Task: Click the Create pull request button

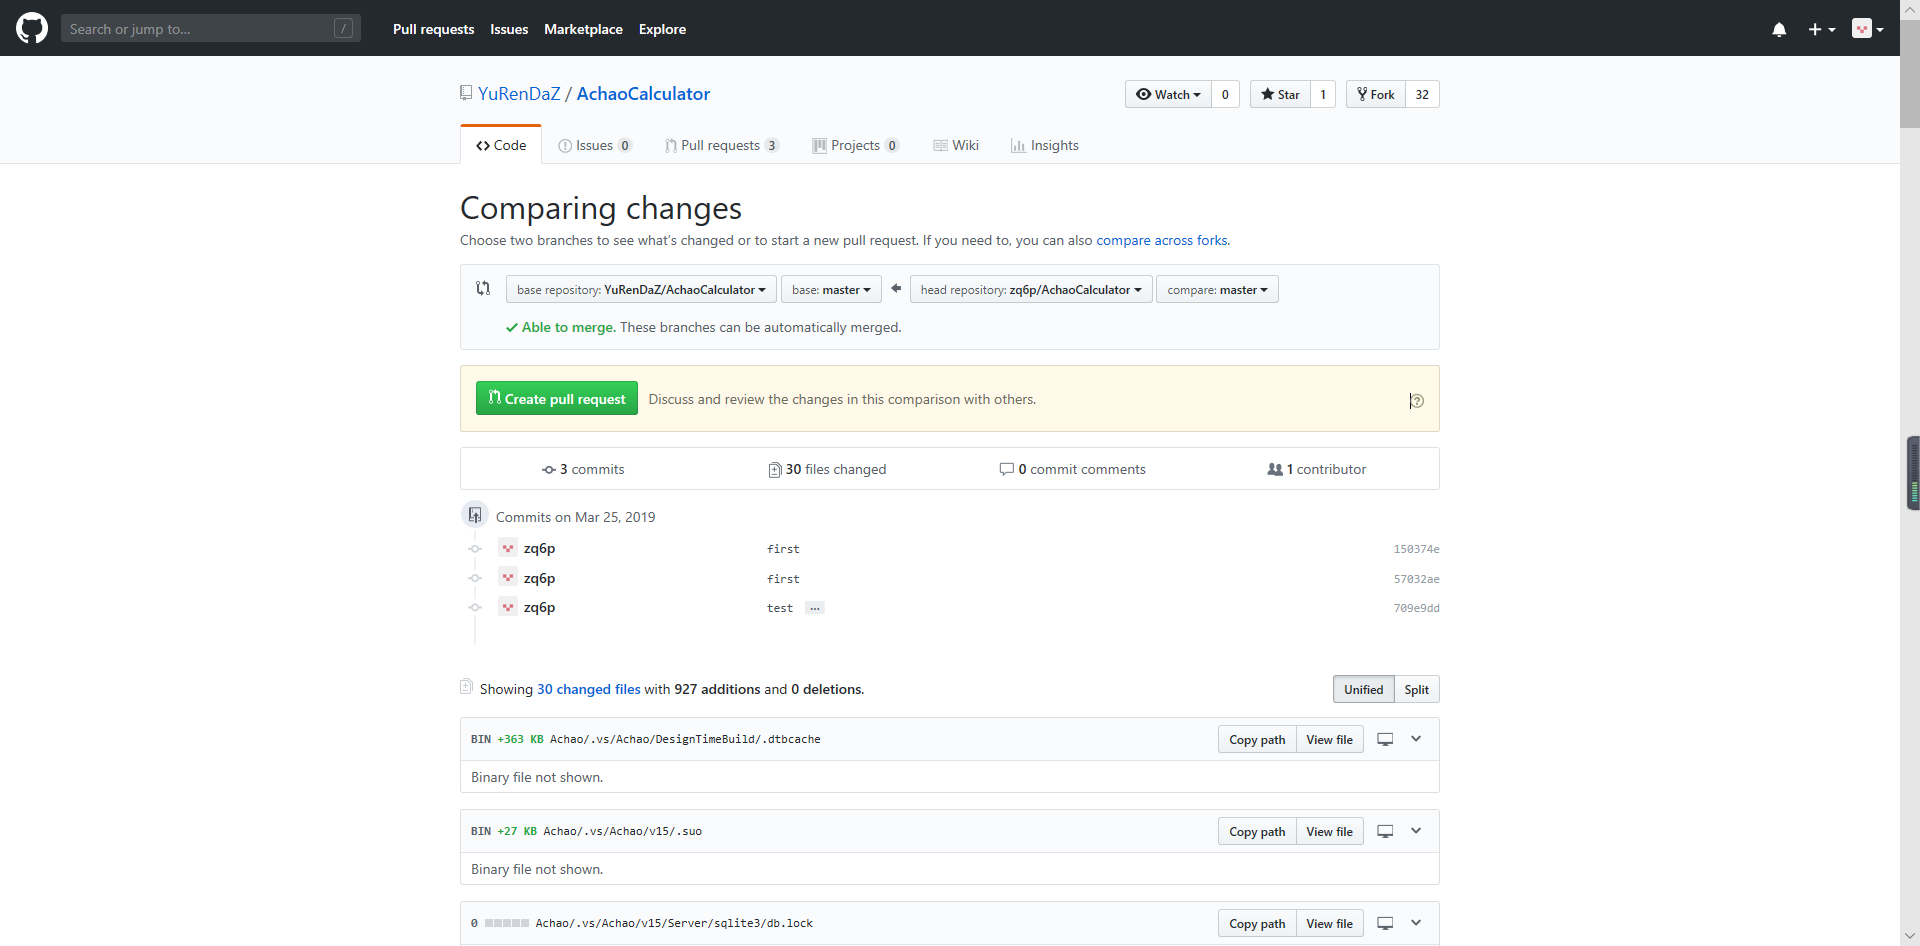Action: (x=557, y=398)
